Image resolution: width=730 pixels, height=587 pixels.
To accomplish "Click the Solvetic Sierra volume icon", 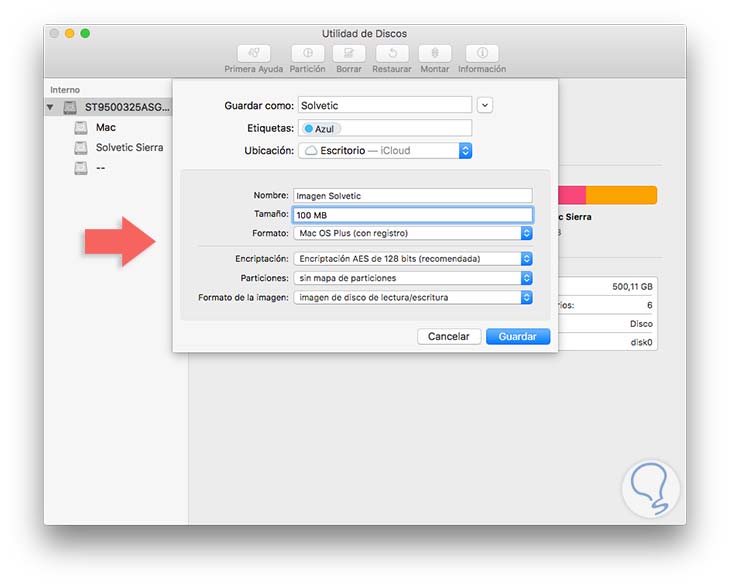I will (81, 148).
